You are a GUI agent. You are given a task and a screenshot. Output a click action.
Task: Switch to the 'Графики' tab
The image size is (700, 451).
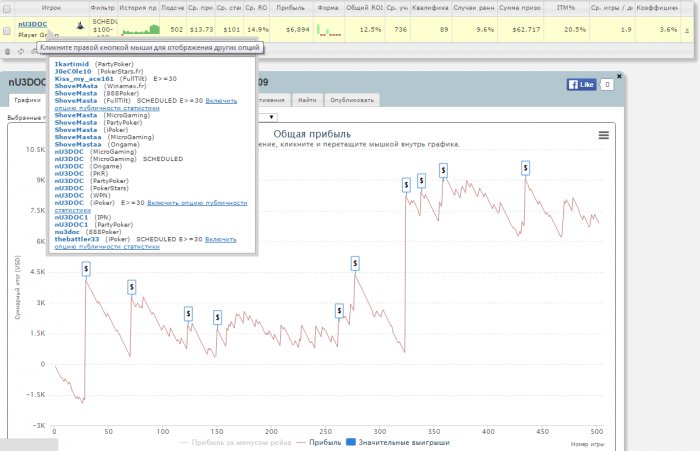27,100
